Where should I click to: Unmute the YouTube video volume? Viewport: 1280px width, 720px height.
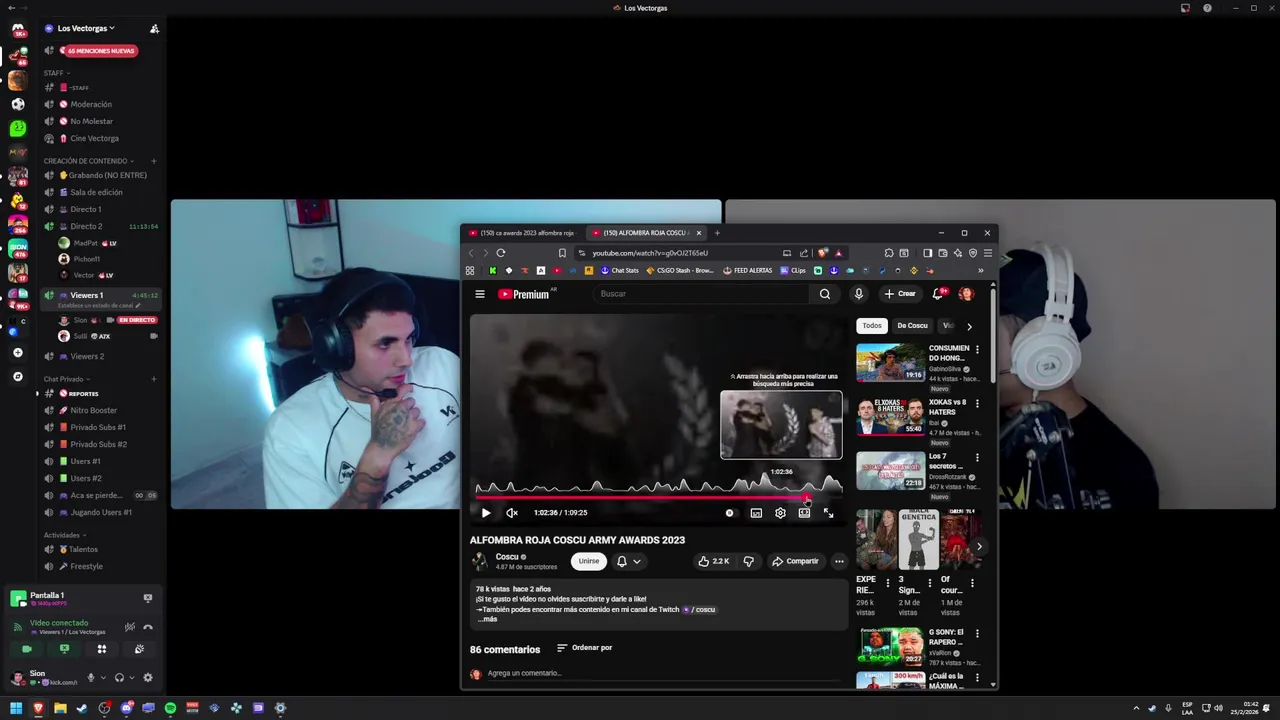[512, 513]
